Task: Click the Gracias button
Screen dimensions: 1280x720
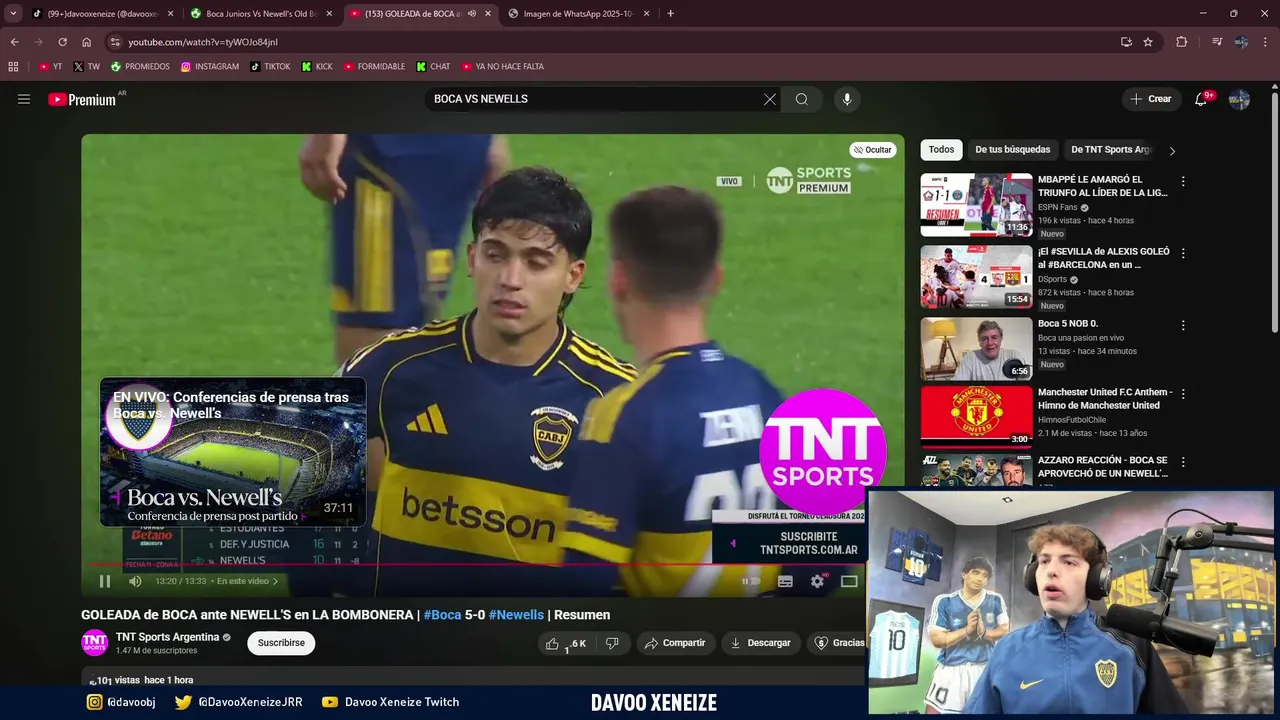Action: point(838,643)
